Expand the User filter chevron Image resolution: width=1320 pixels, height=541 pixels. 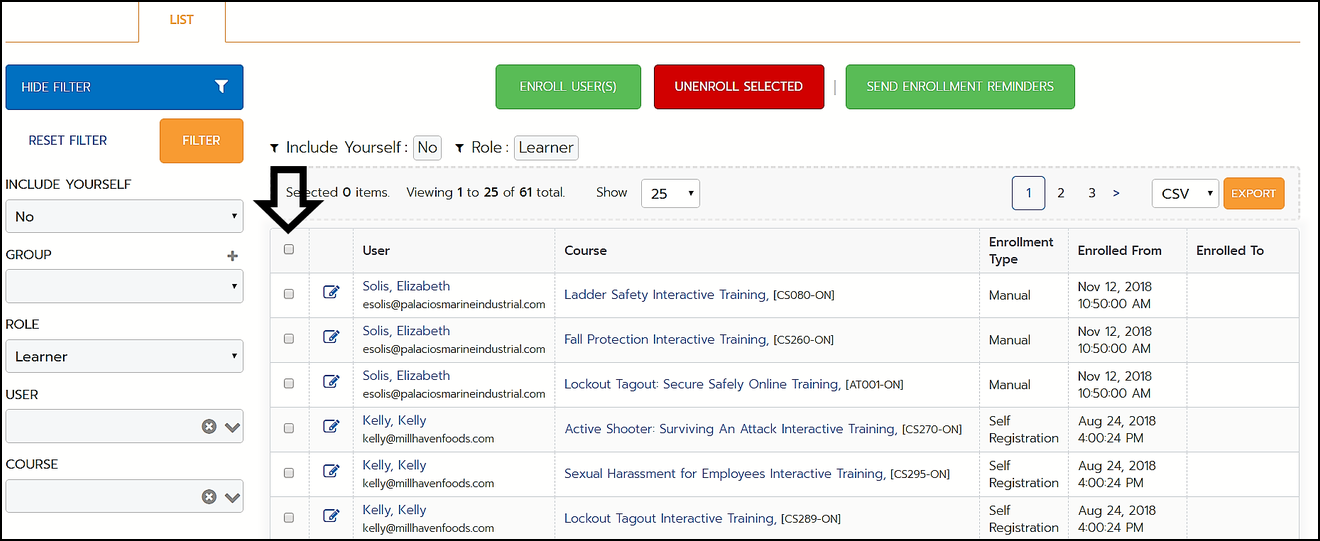click(x=233, y=428)
